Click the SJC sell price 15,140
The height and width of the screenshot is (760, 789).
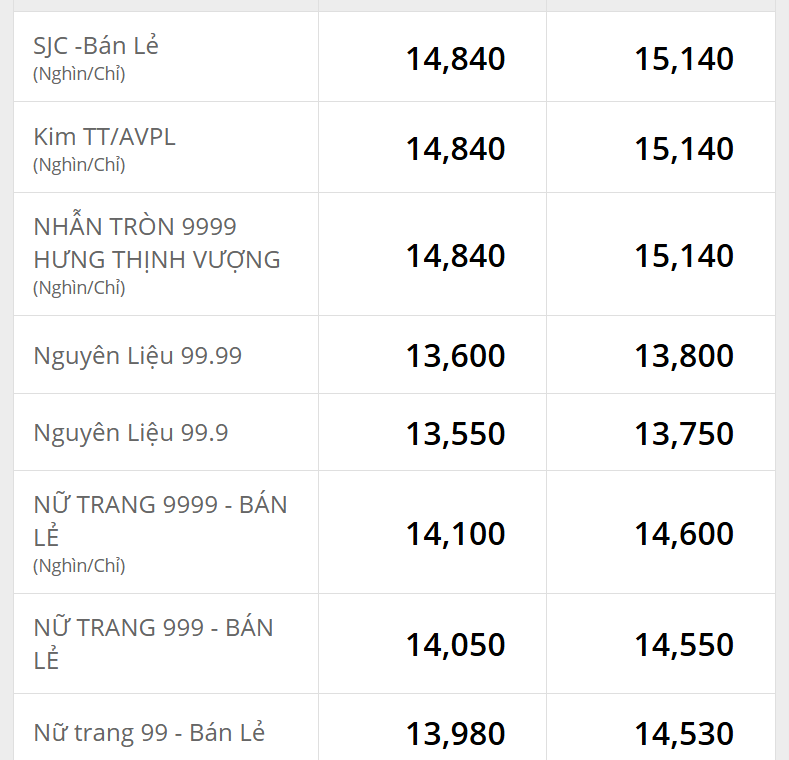684,59
